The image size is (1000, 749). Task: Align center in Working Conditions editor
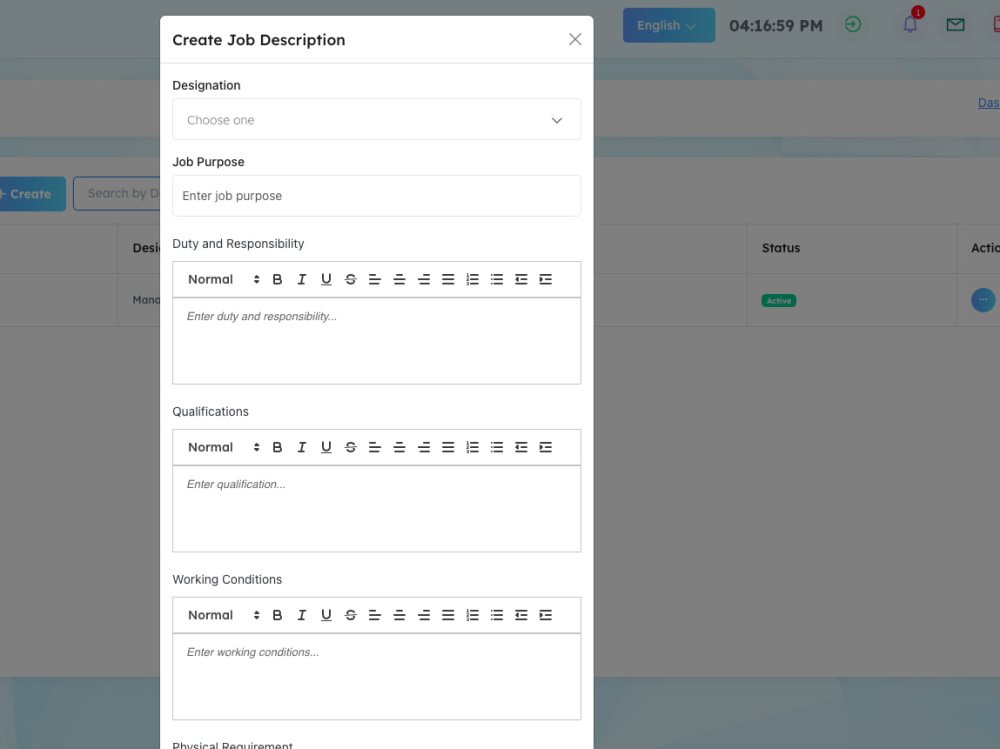pos(399,615)
